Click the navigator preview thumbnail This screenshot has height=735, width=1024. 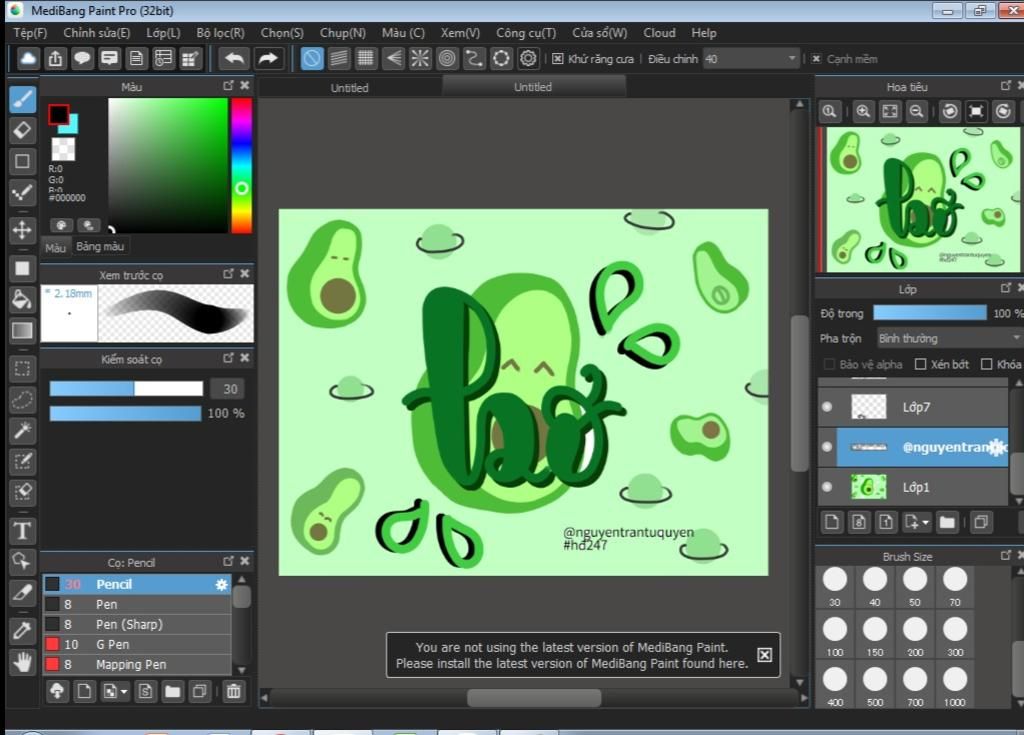tap(923, 199)
